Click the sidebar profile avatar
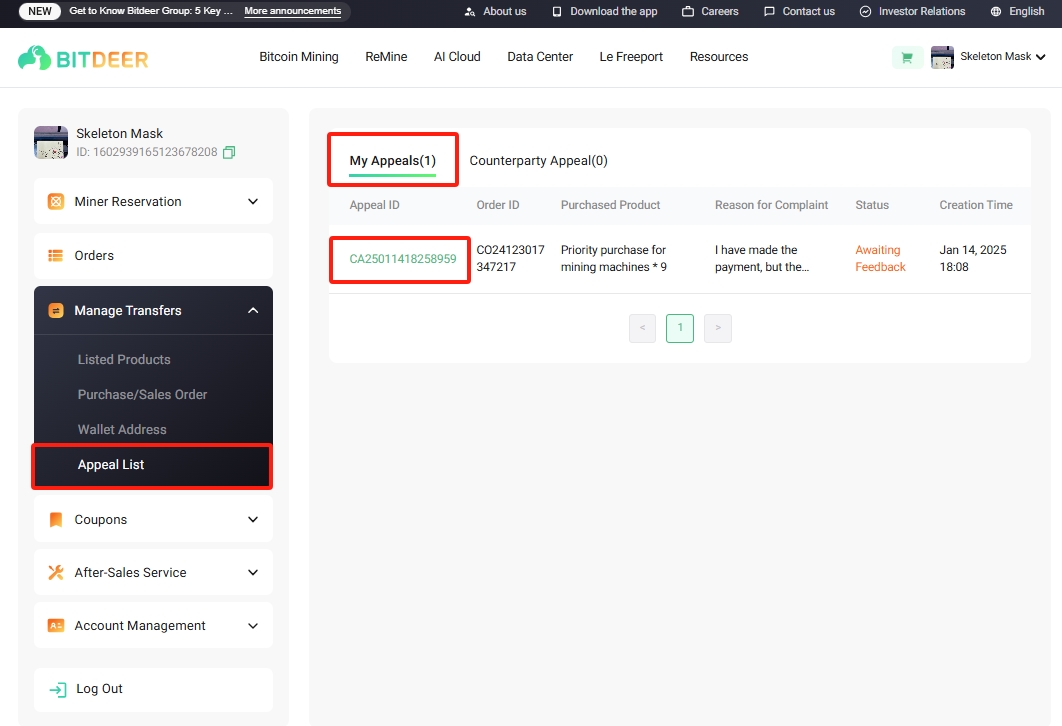Screen dimensions: 1062x726 pyautogui.click(x=51, y=142)
